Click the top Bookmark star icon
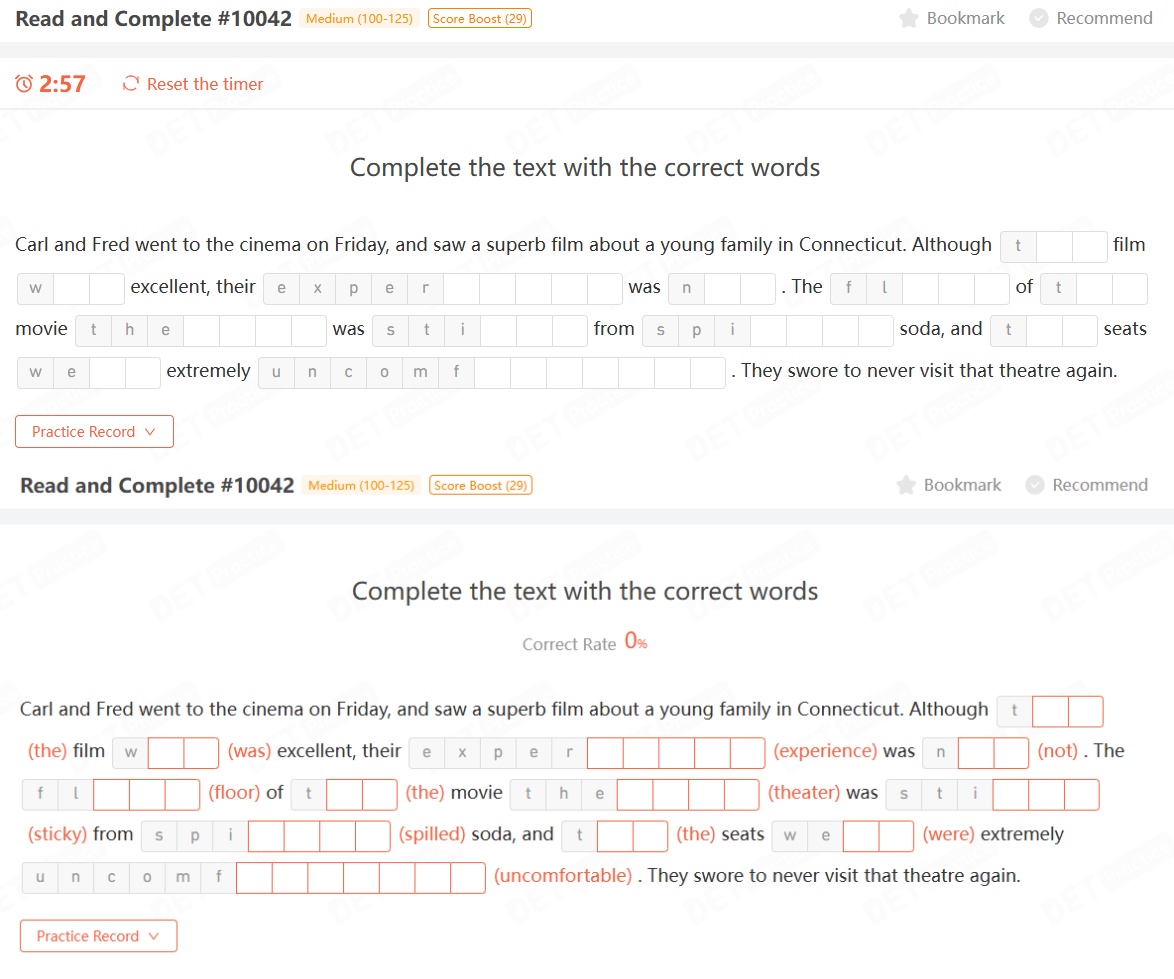The height and width of the screenshot is (979, 1174). tap(908, 18)
